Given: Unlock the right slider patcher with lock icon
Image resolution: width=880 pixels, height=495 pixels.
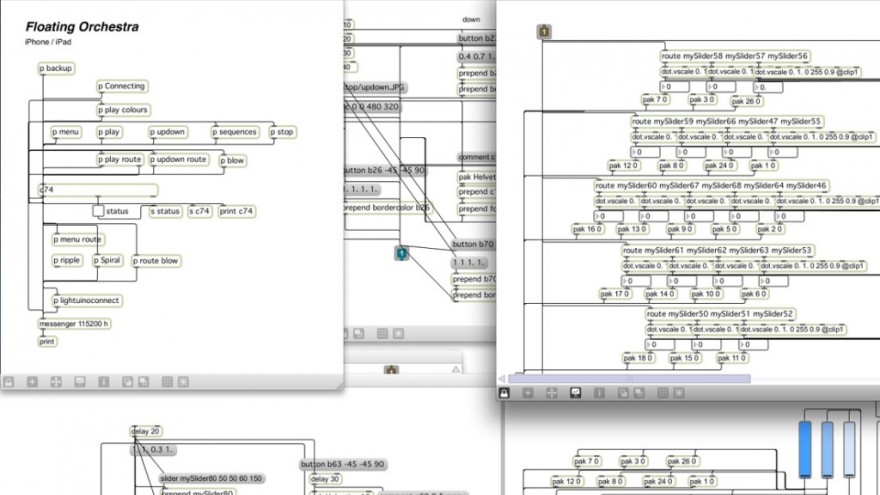Looking at the screenshot, I should tap(506, 393).
